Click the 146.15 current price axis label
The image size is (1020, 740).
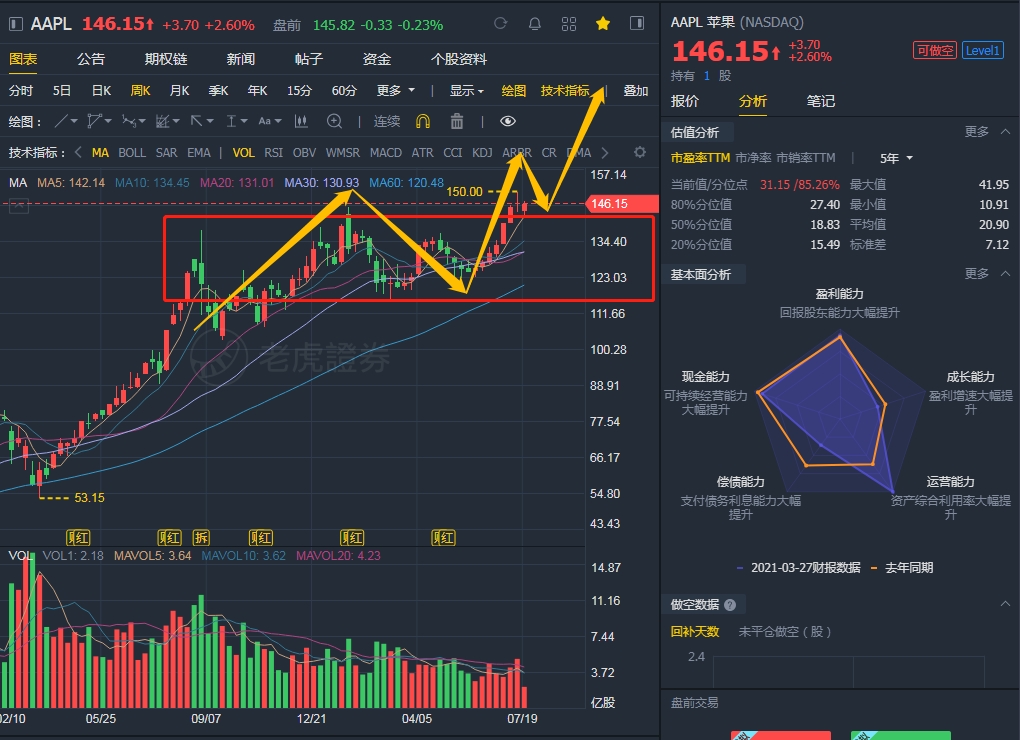pos(621,204)
